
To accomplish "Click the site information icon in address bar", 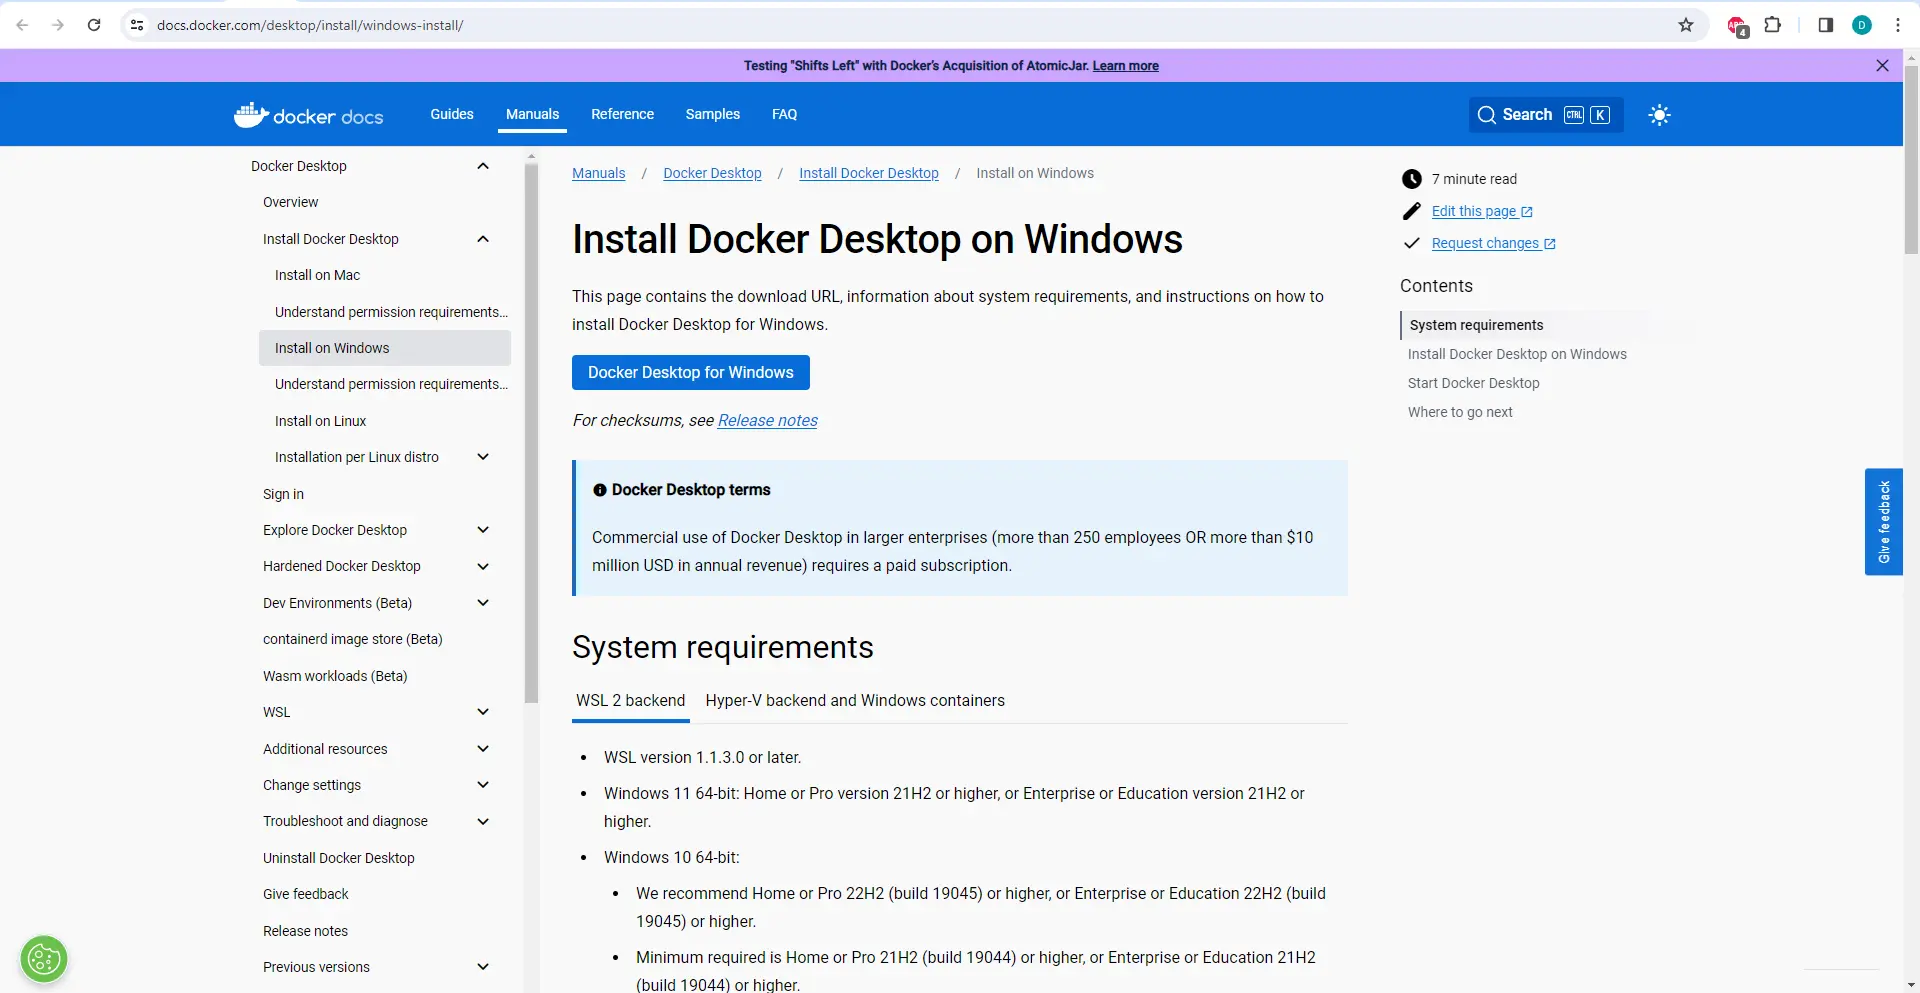I will (137, 25).
